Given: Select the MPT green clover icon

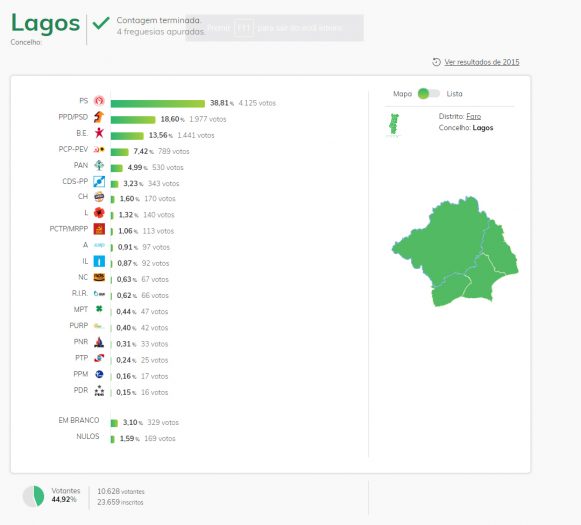Looking at the screenshot, I should click(99, 309).
